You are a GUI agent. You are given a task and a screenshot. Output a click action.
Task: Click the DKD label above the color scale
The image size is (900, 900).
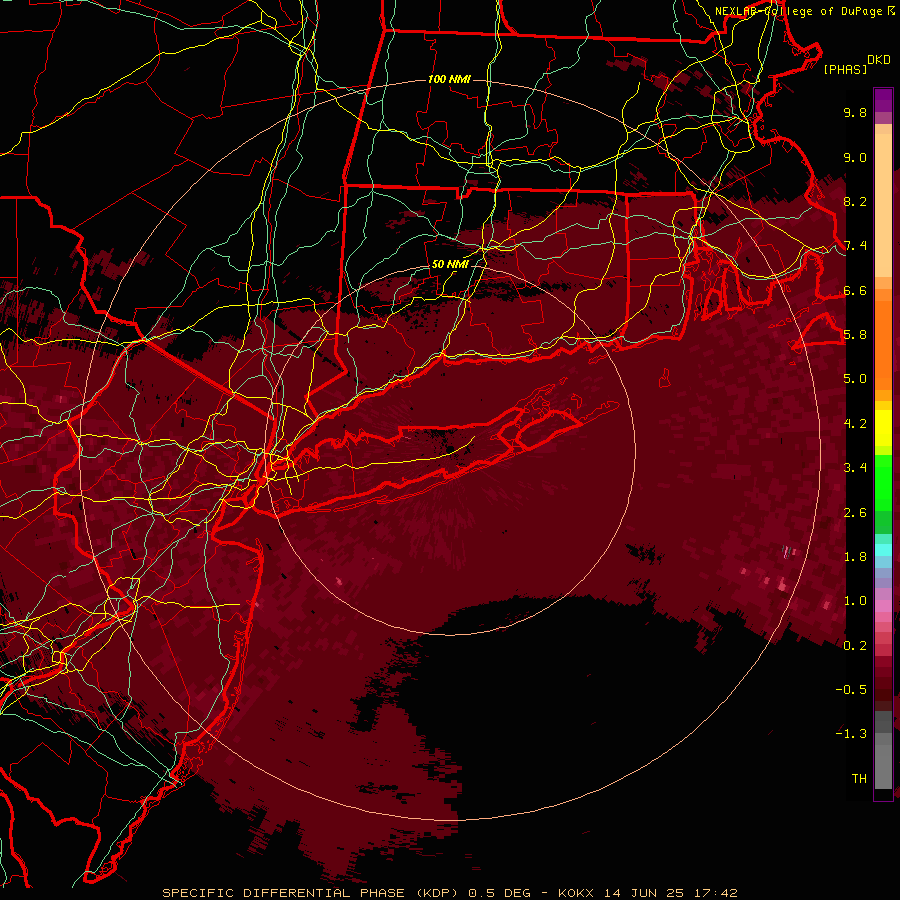click(x=879, y=60)
